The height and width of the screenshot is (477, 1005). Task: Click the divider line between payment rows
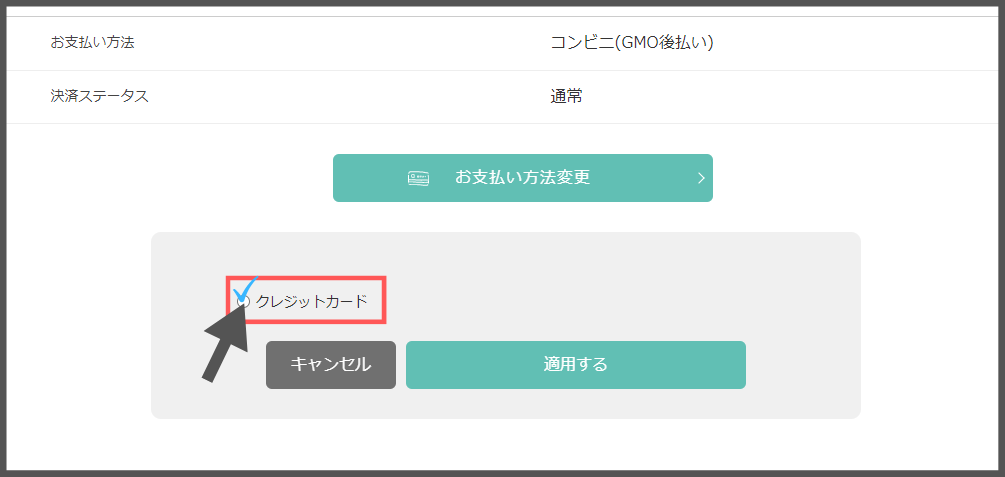pyautogui.click(x=505, y=71)
